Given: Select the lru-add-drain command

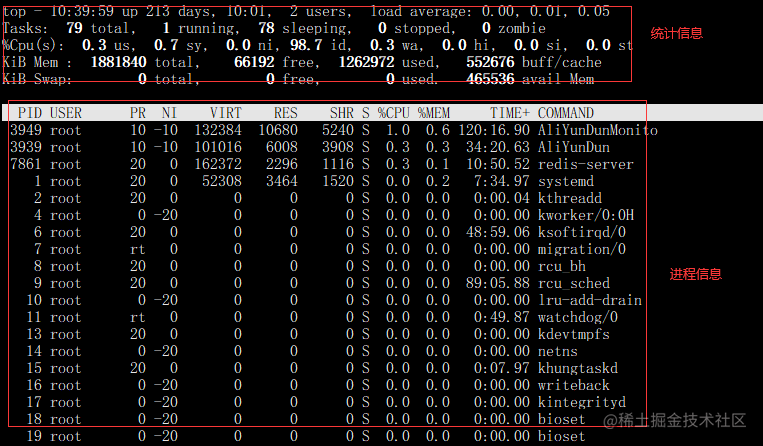Looking at the screenshot, I should [589, 301].
